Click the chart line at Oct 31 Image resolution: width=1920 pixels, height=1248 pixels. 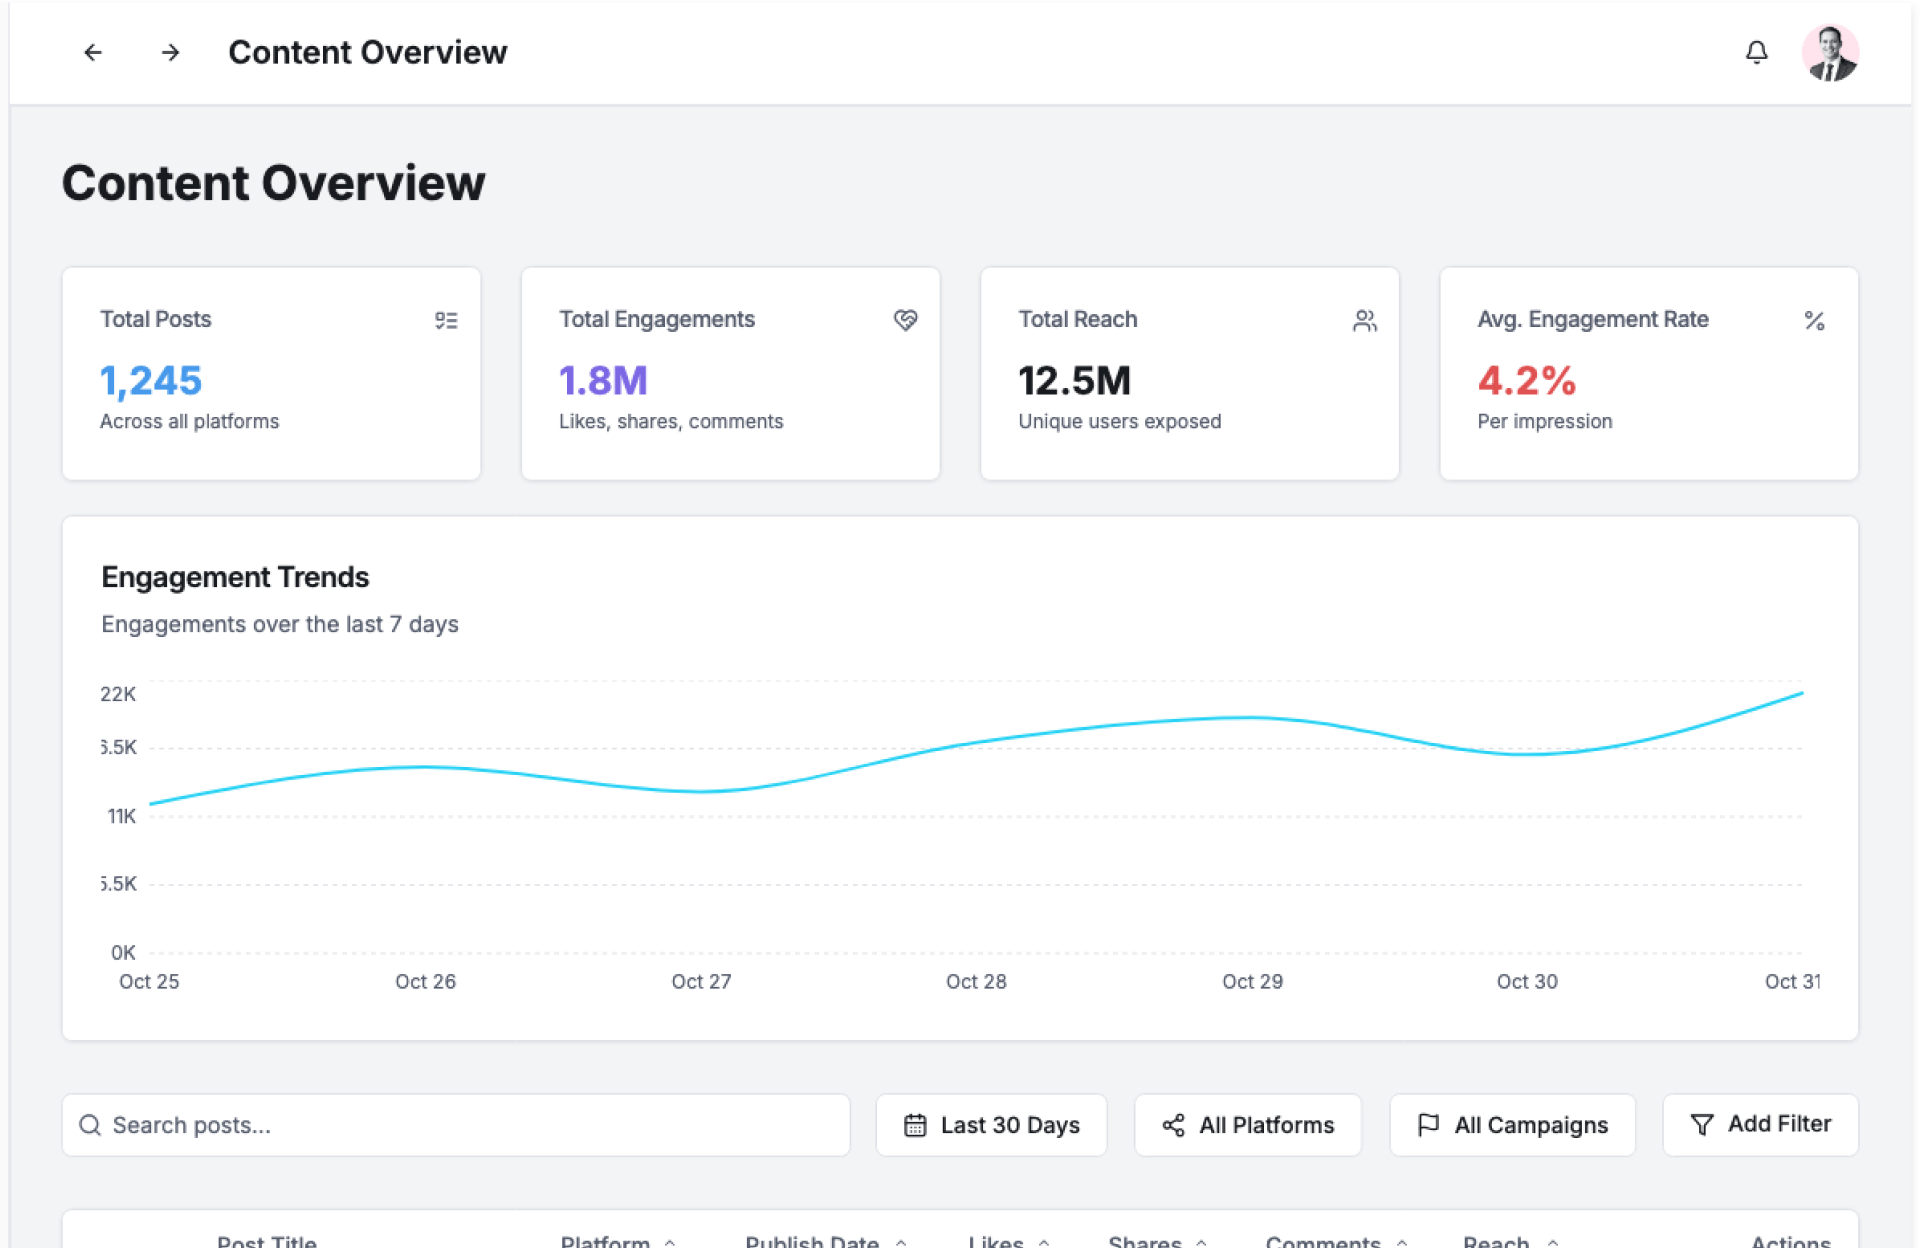[1801, 693]
